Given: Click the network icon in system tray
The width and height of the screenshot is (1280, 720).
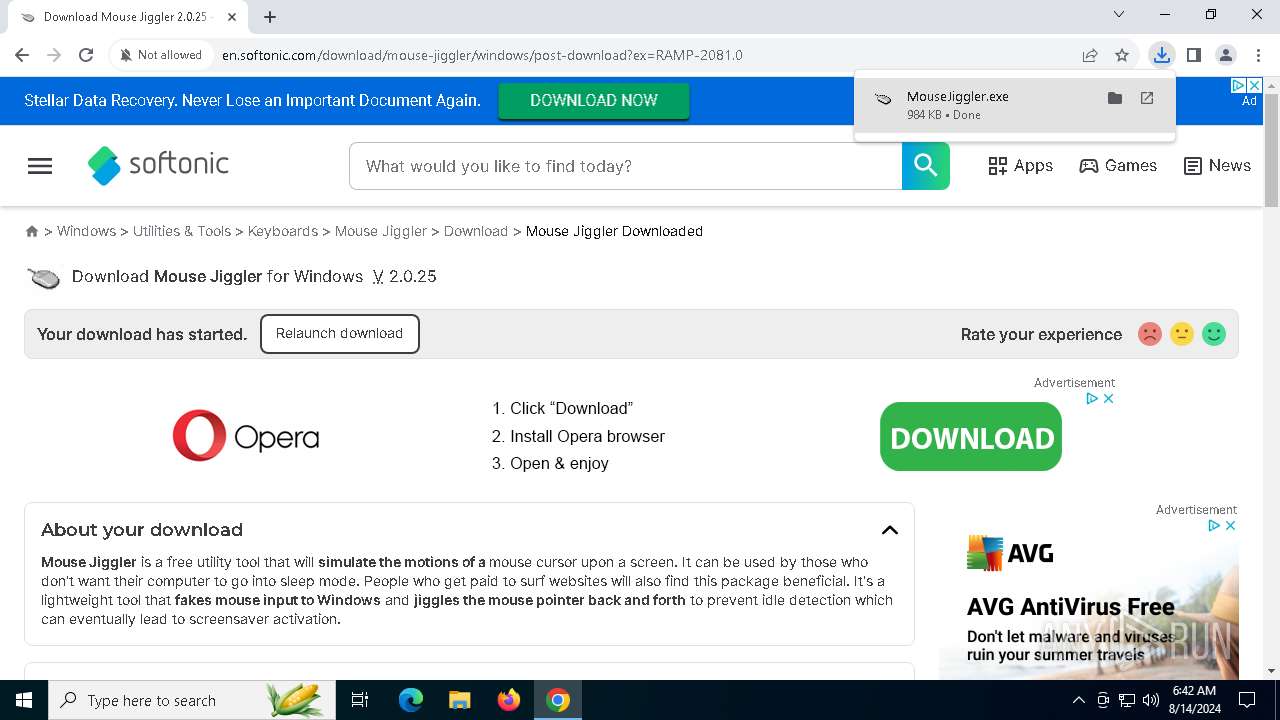Looking at the screenshot, I should (1127, 700).
